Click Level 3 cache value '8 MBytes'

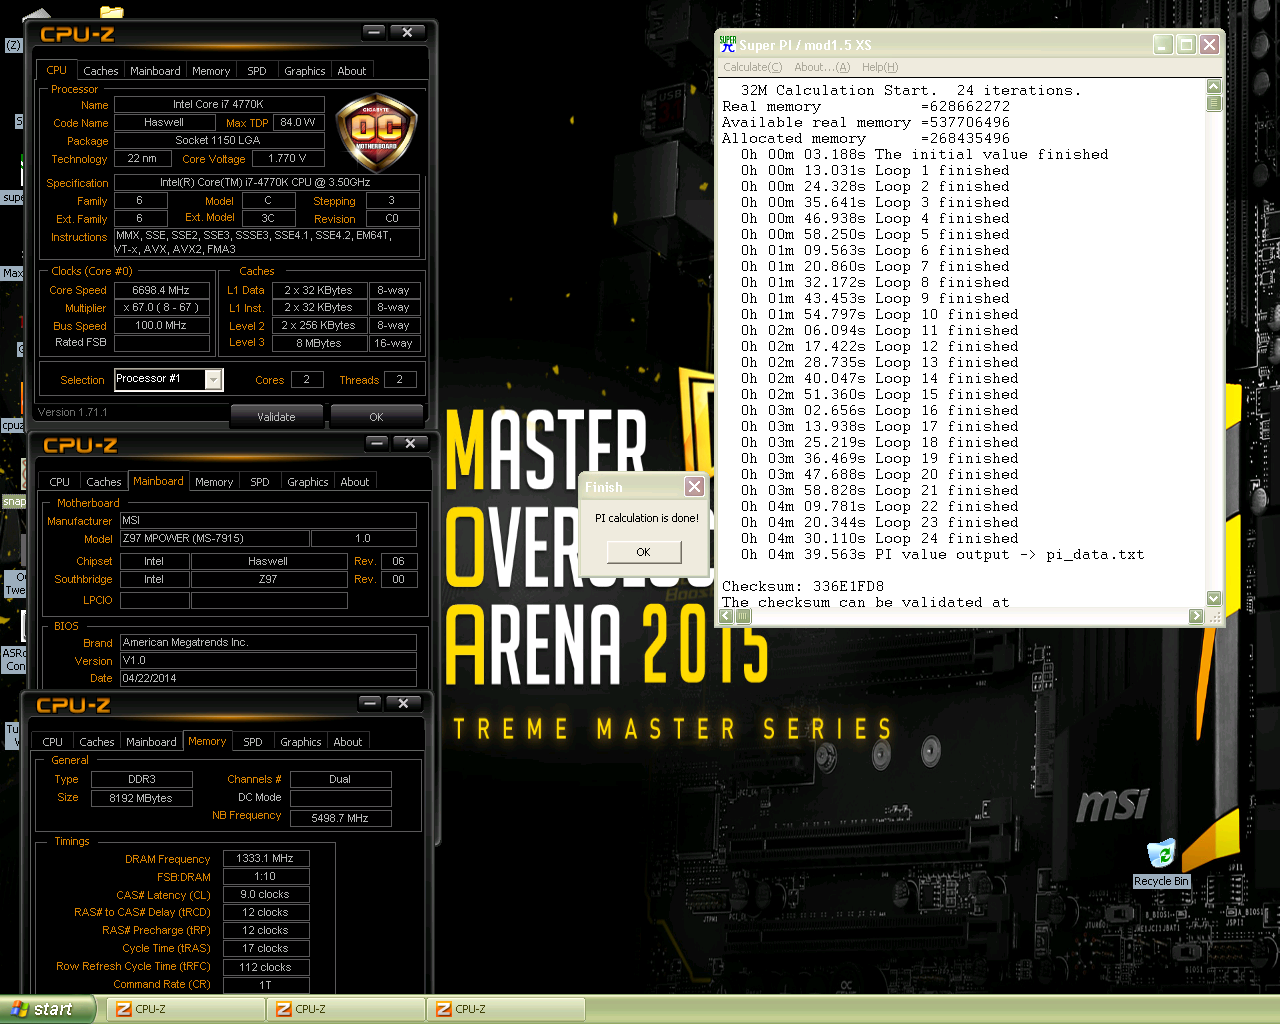318,343
